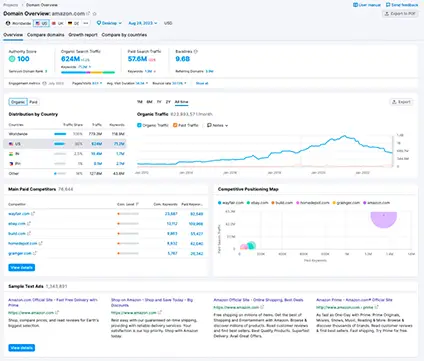Click View details under Main Paid Competitors
The width and height of the screenshot is (424, 361).
[22, 267]
